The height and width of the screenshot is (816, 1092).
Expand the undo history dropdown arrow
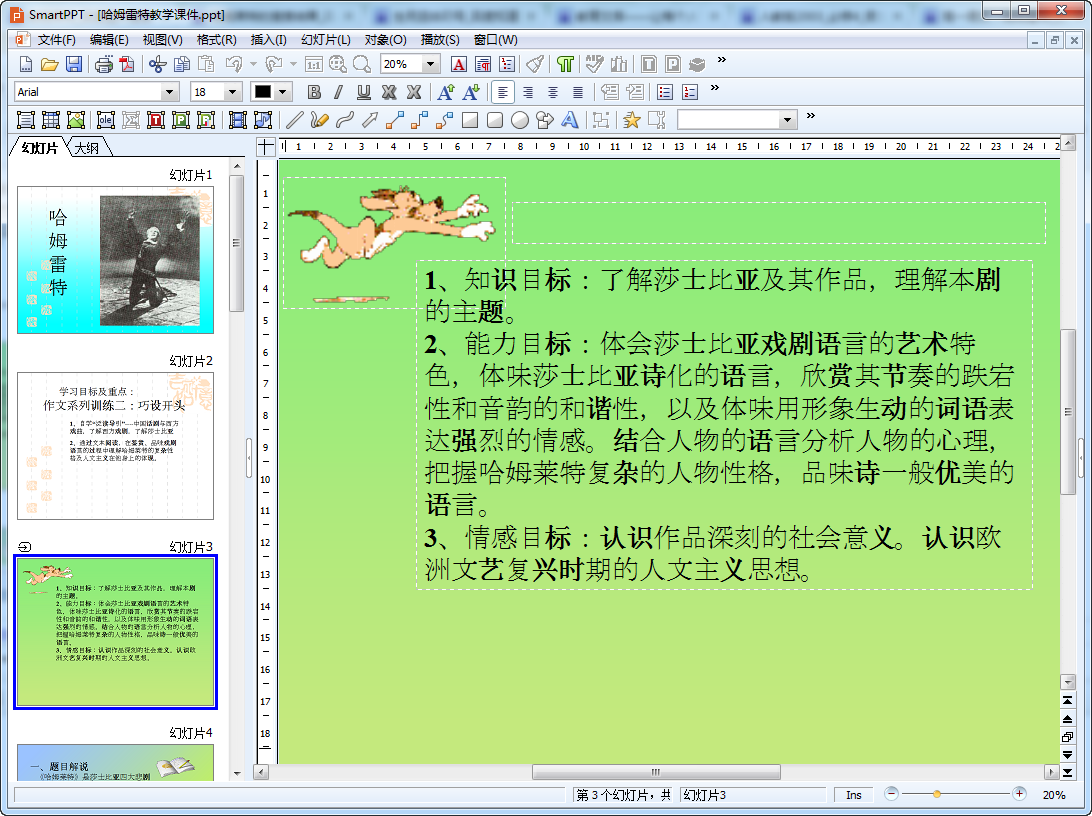(x=254, y=65)
